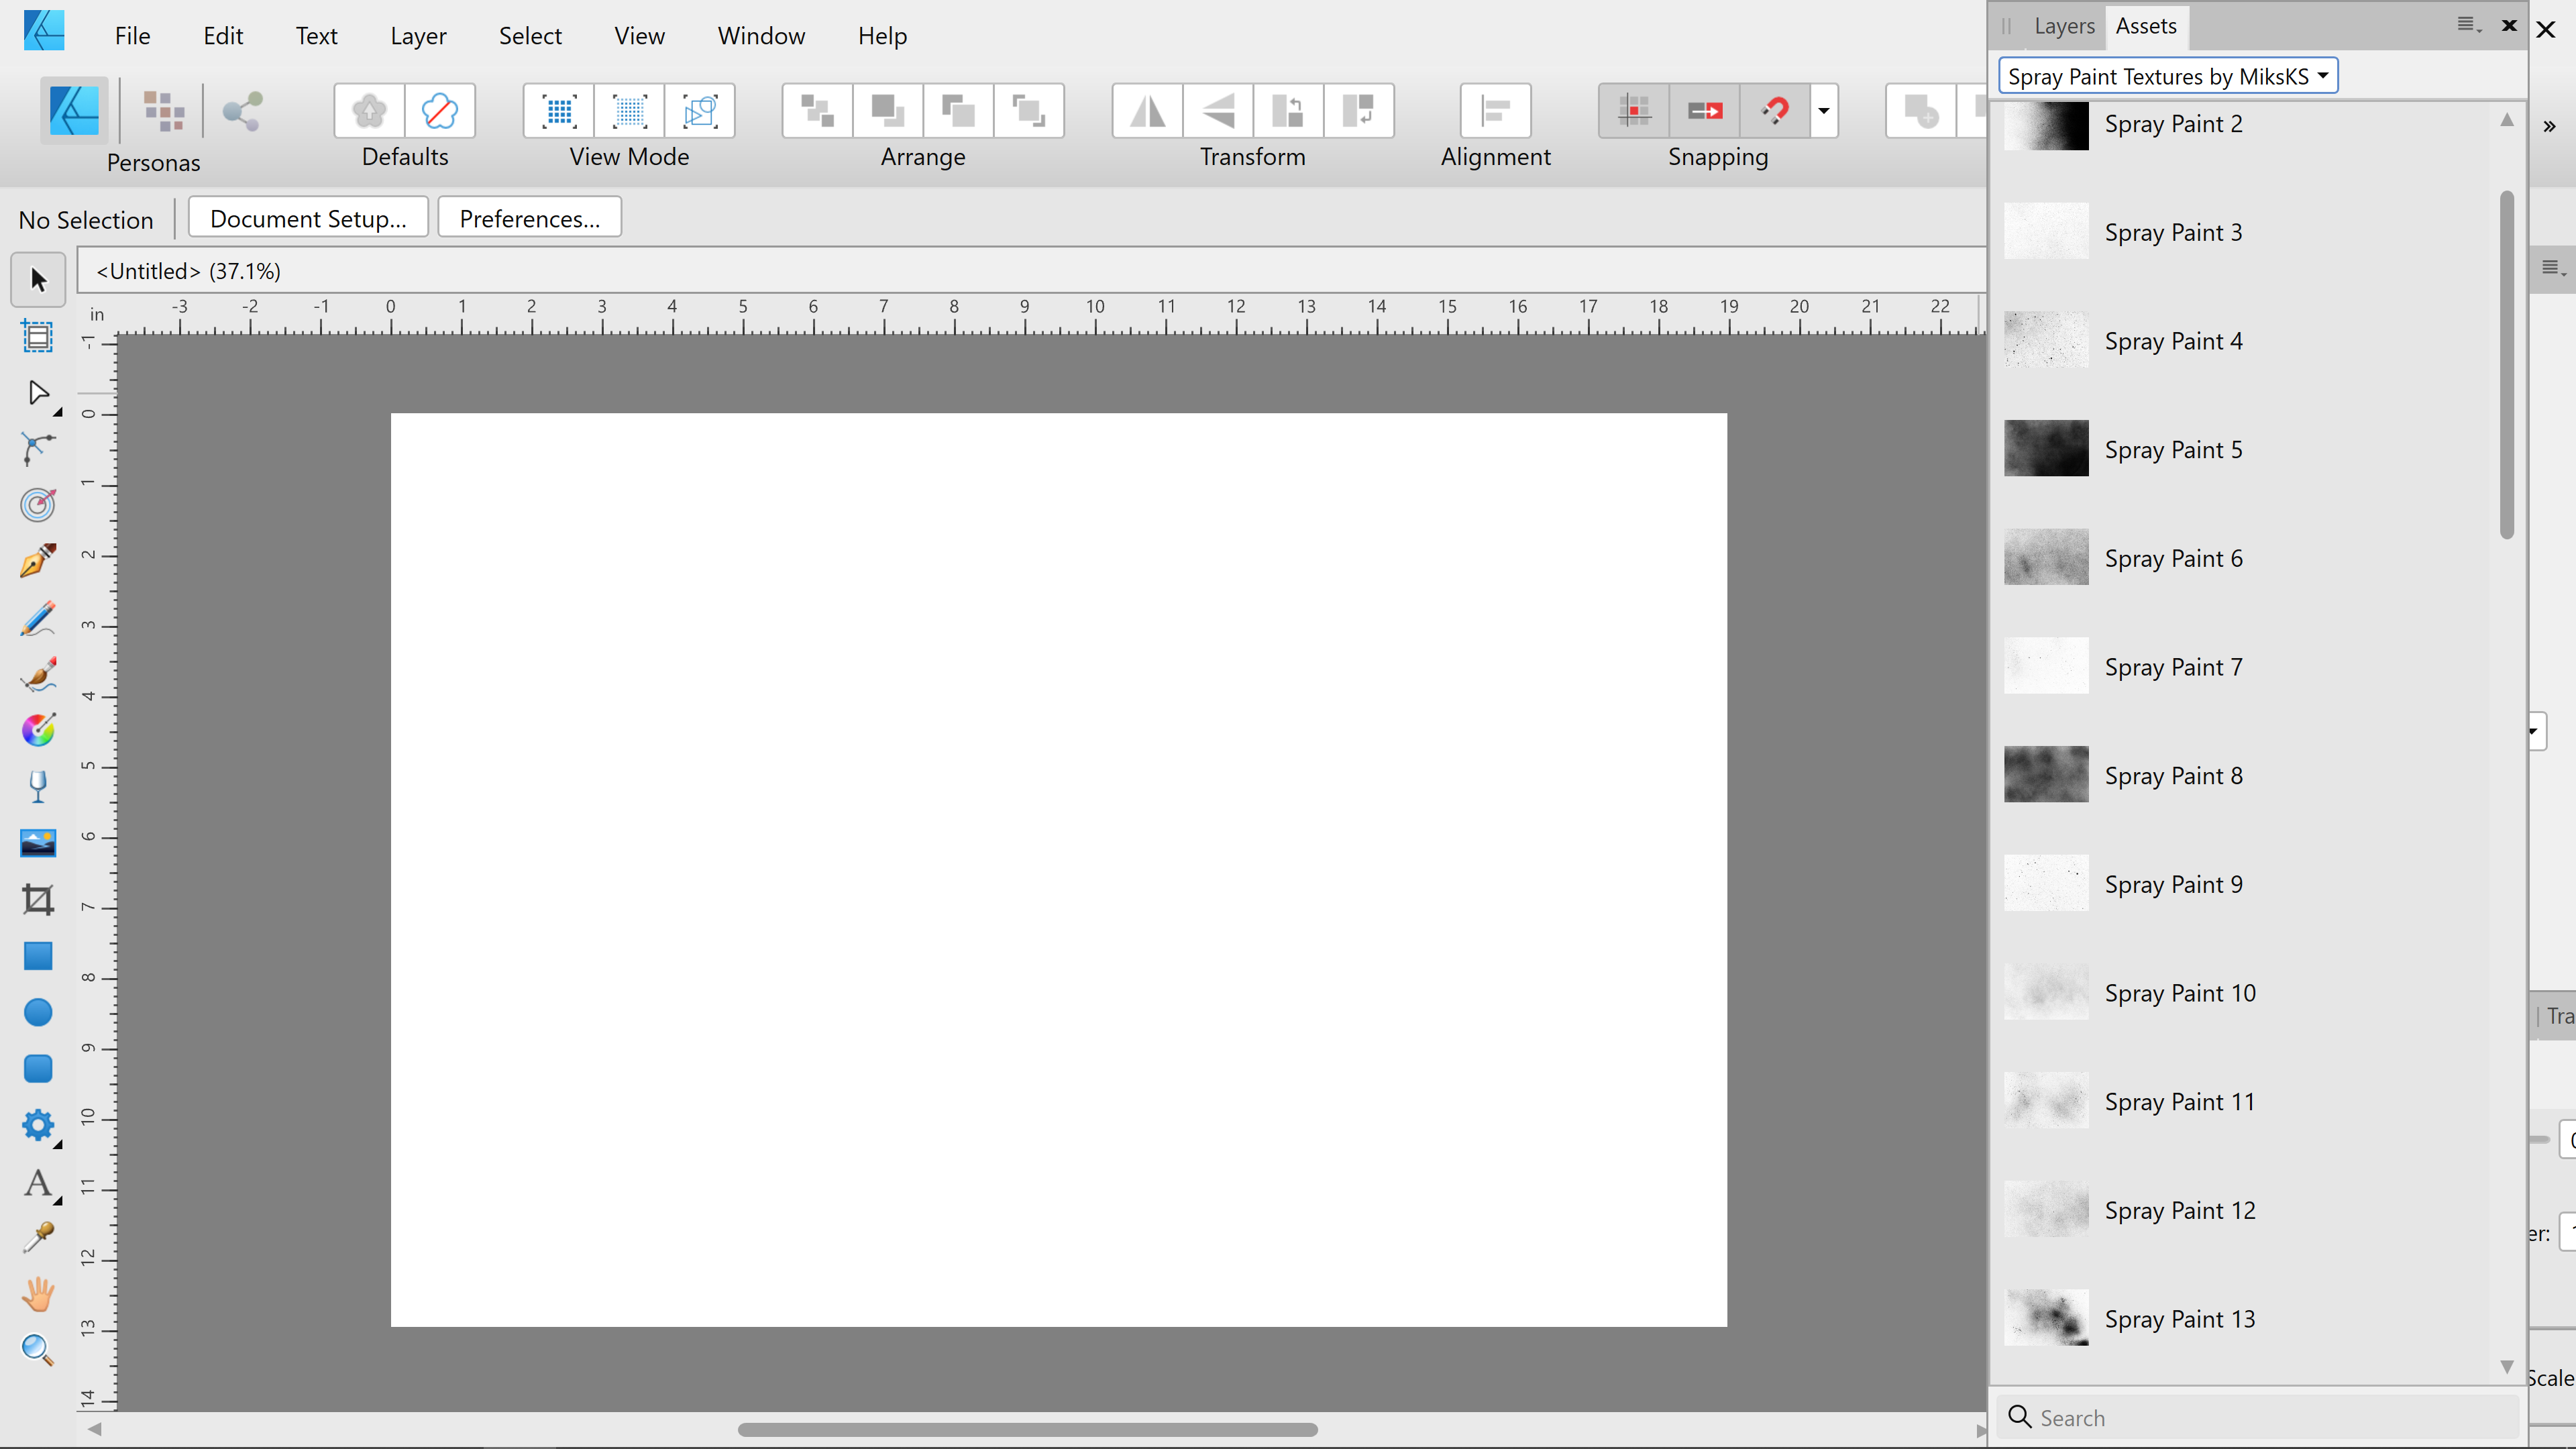Select the Transparency tool glass icon

point(38,787)
